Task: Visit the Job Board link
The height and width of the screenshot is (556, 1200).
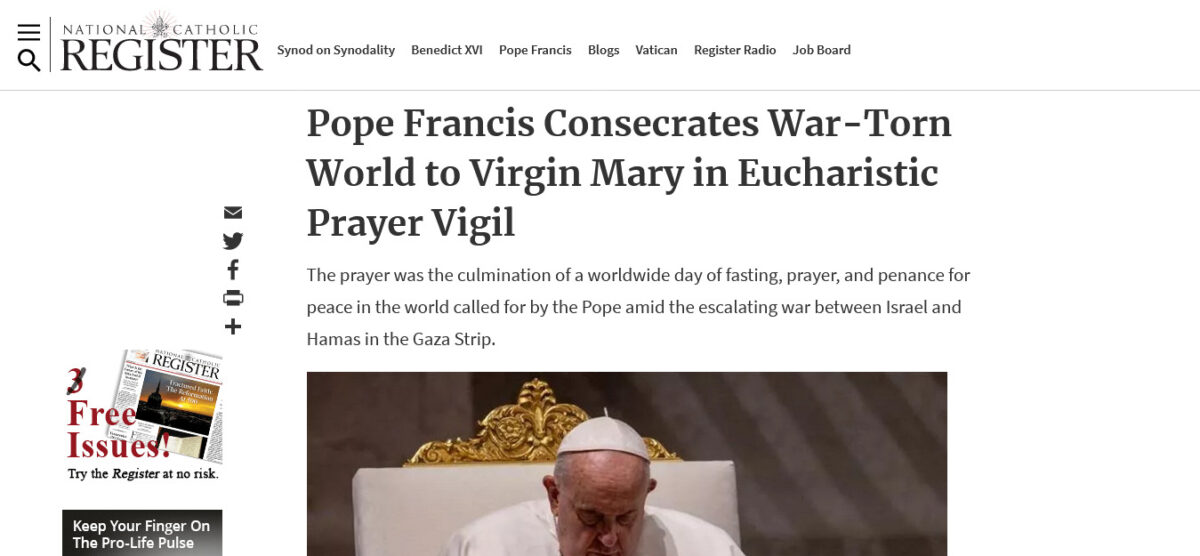Action: click(x=822, y=50)
